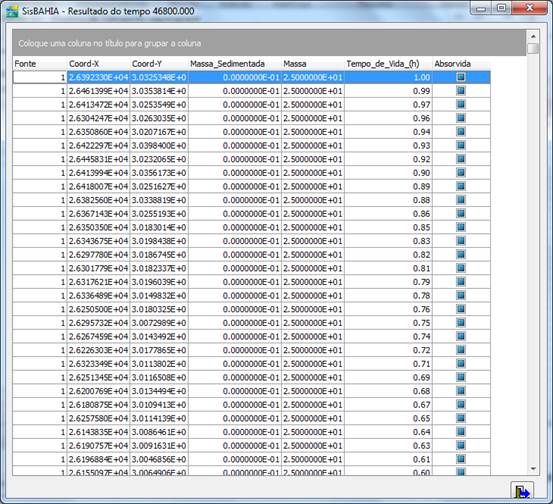The image size is (553, 504).
Task: Toggle Absorvida checkbox in row with 1.00
Action: coord(461,77)
